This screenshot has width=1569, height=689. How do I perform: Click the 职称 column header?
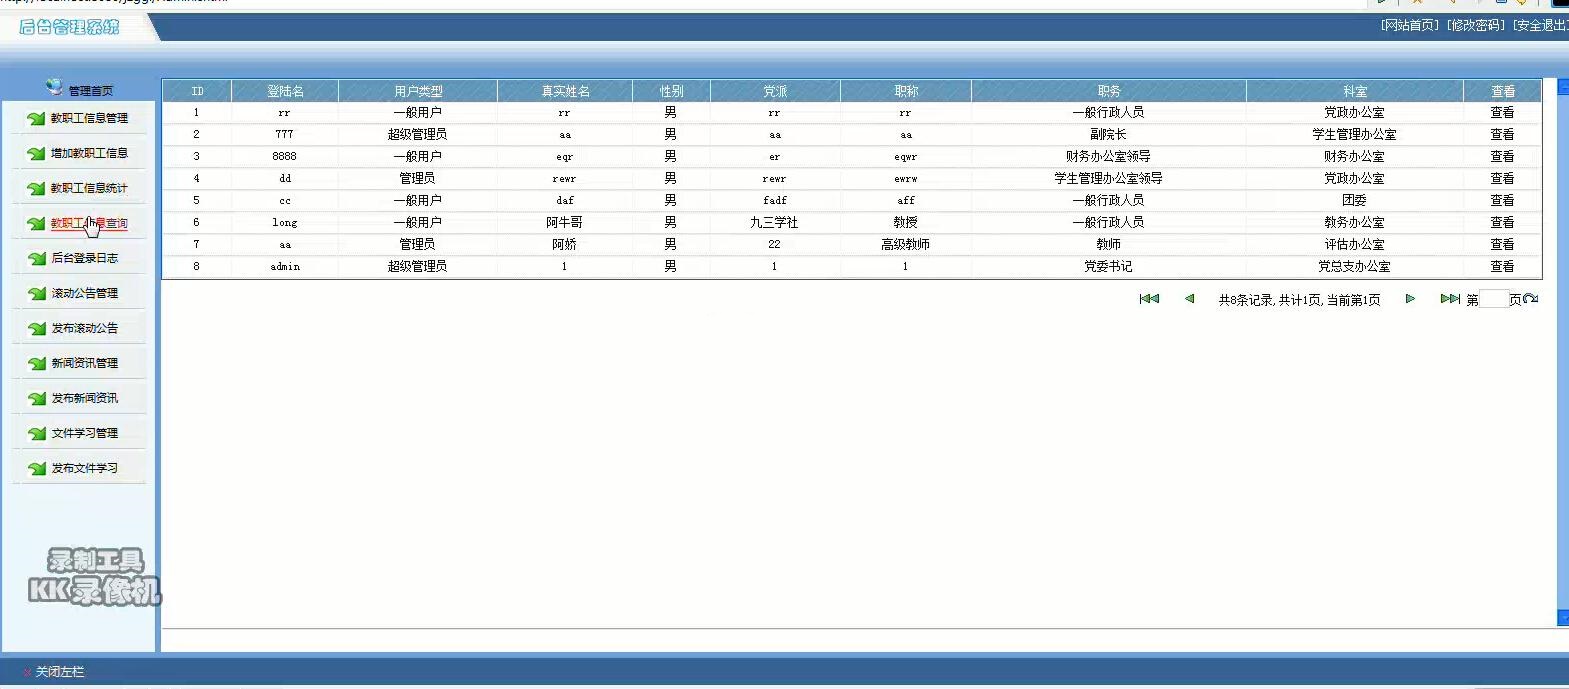pyautogui.click(x=906, y=91)
